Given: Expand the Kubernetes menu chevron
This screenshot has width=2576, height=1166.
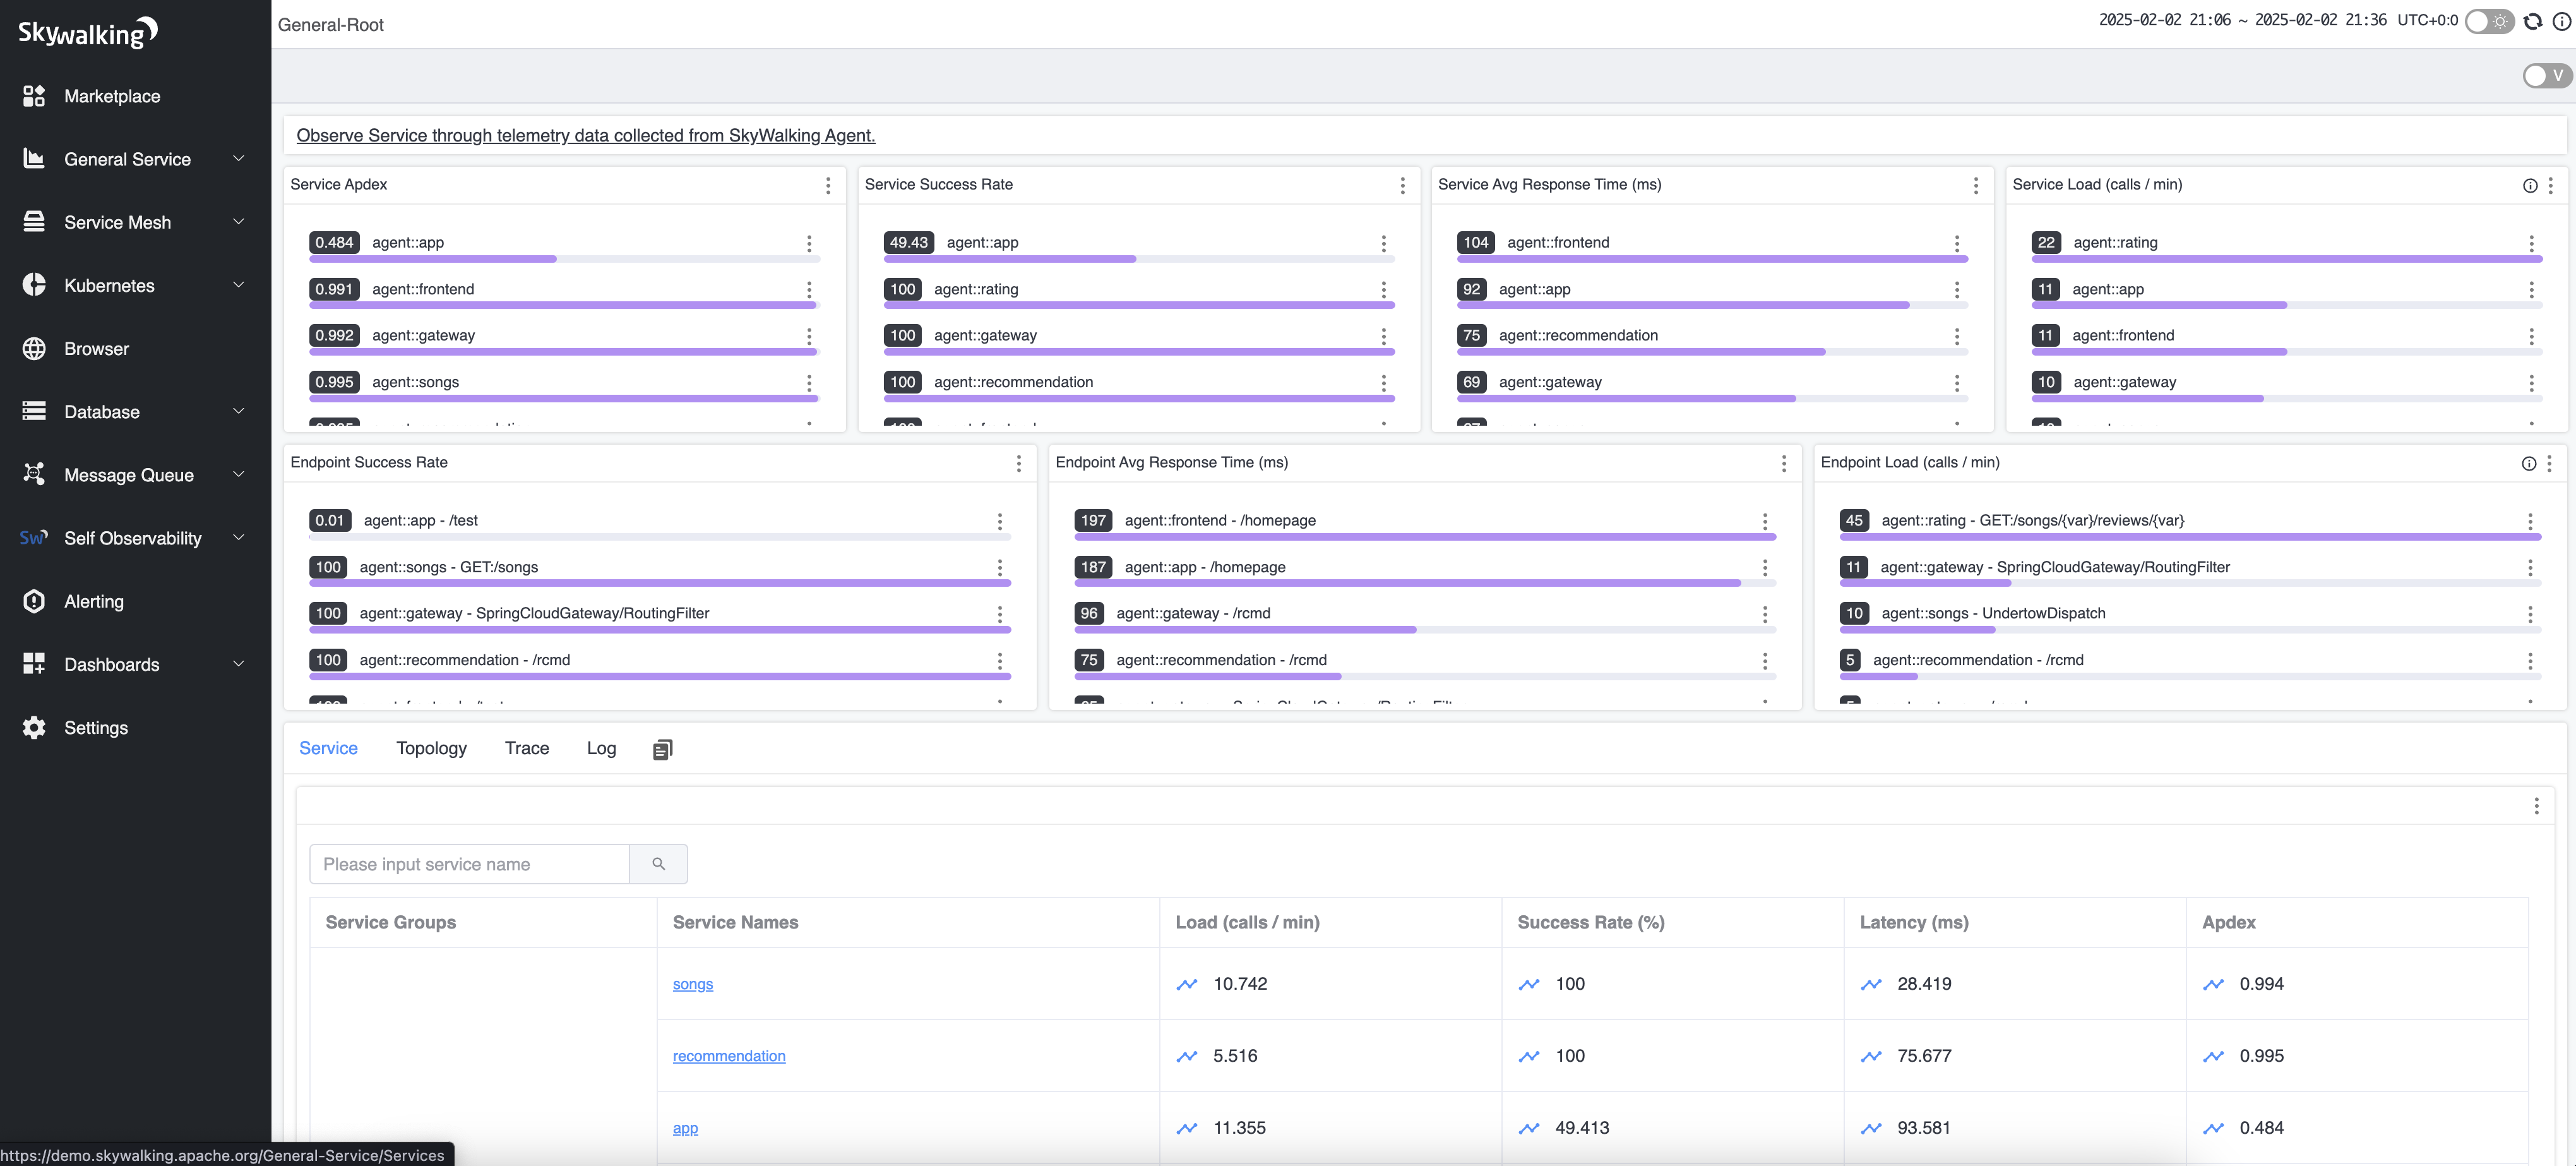Looking at the screenshot, I should pos(238,284).
